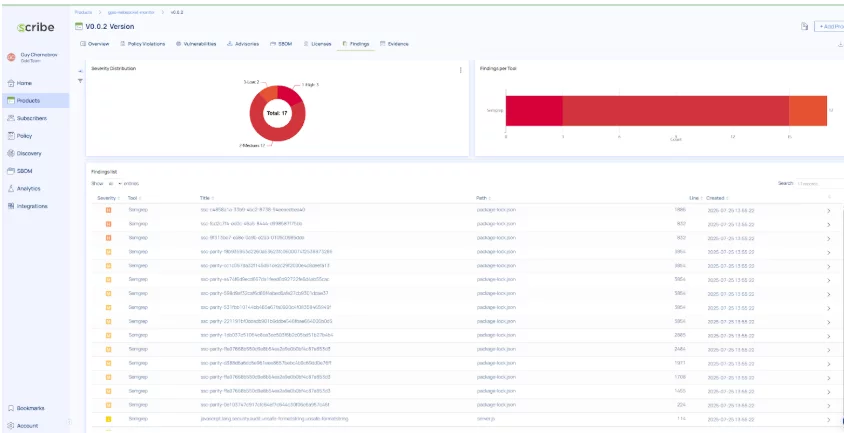The image size is (844, 433).
Task: Click the medium severity badge on line 224 row
Action: pyautogui.click(x=108, y=405)
